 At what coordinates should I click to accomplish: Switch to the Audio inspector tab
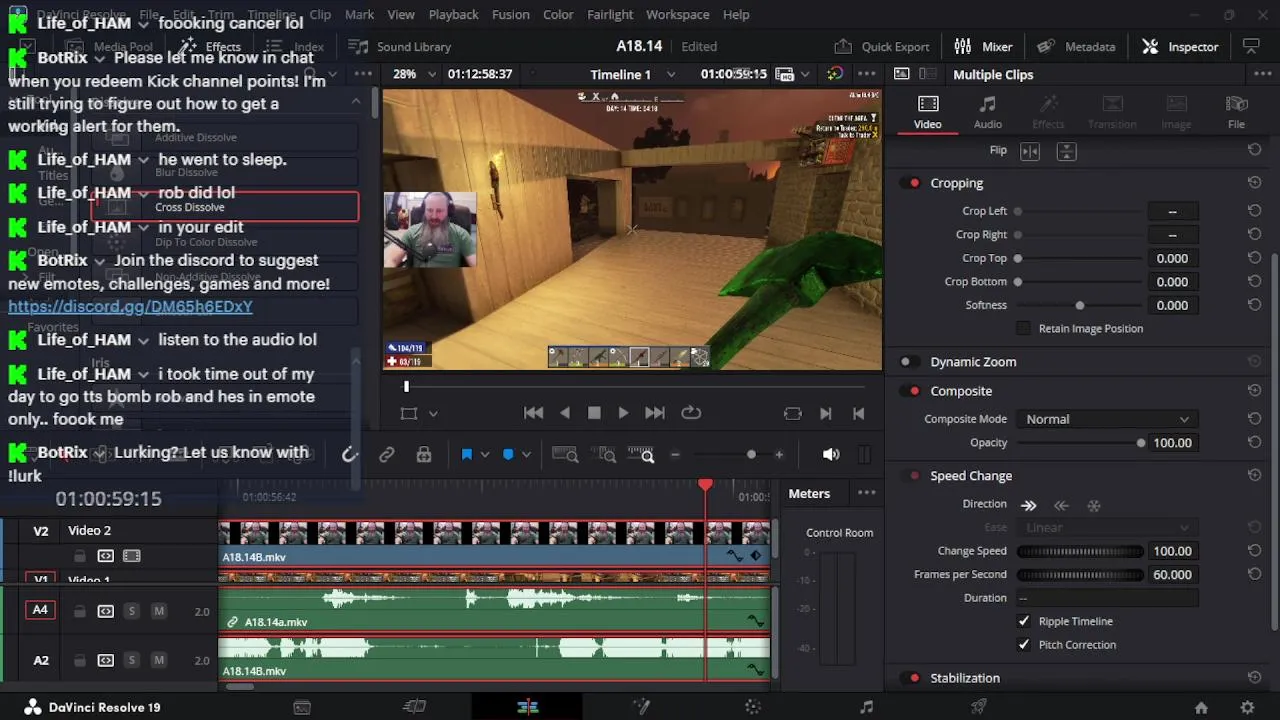tap(988, 112)
